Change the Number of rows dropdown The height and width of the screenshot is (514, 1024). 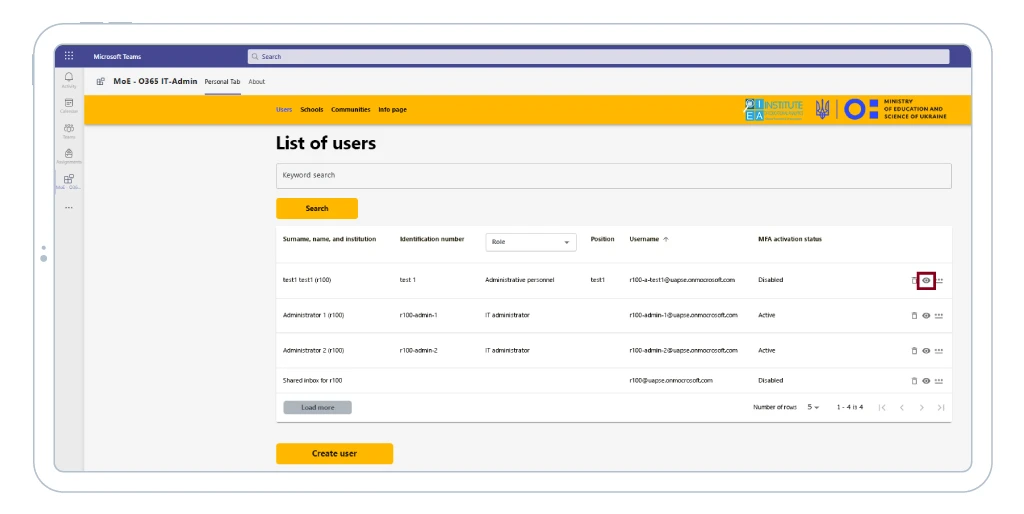(813, 408)
